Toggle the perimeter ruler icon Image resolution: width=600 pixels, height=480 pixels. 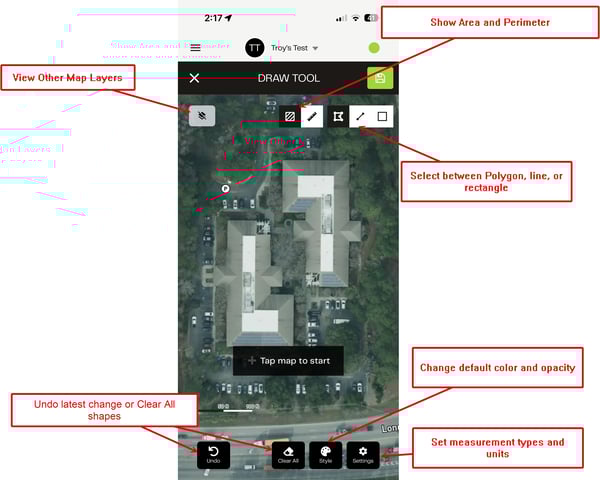[312, 116]
